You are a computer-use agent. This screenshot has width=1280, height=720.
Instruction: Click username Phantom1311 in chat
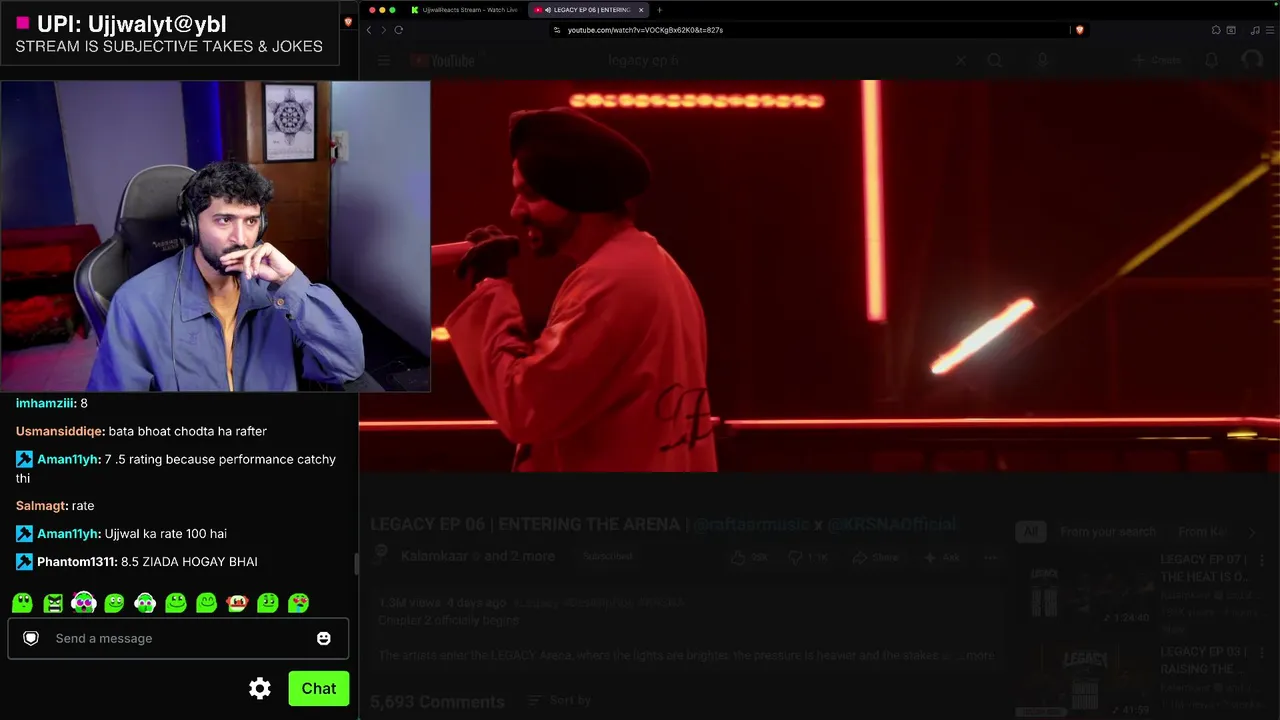point(76,562)
